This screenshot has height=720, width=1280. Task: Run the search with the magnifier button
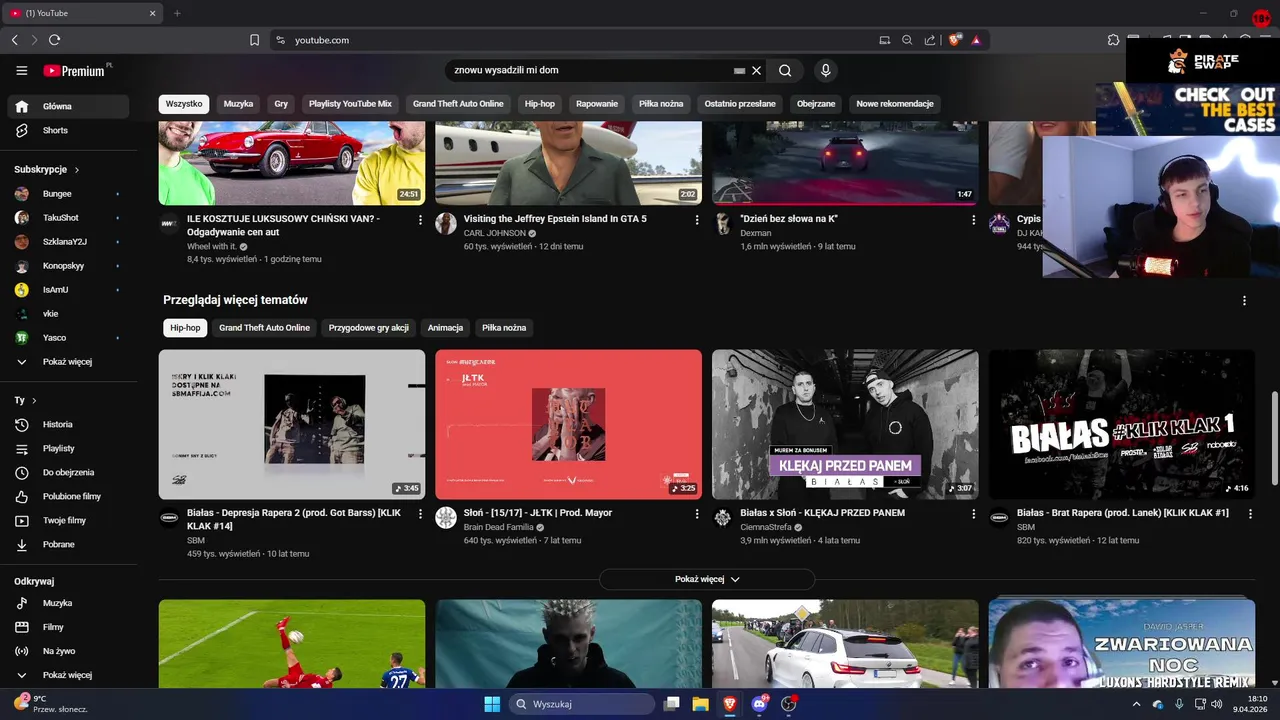pyautogui.click(x=785, y=71)
